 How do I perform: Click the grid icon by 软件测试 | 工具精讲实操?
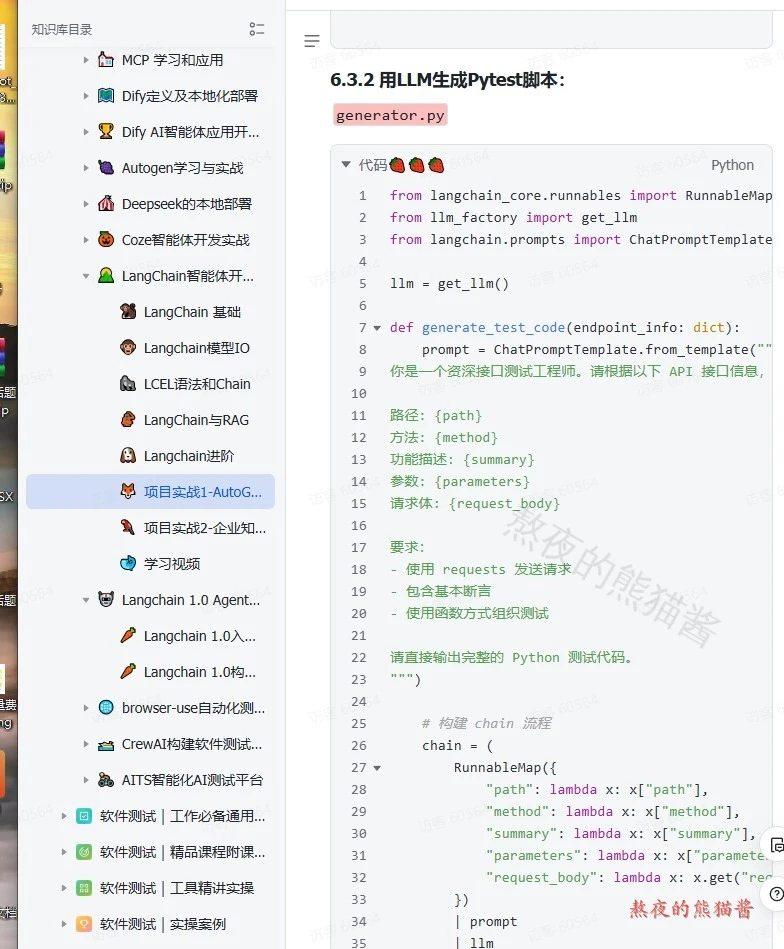tap(84, 888)
